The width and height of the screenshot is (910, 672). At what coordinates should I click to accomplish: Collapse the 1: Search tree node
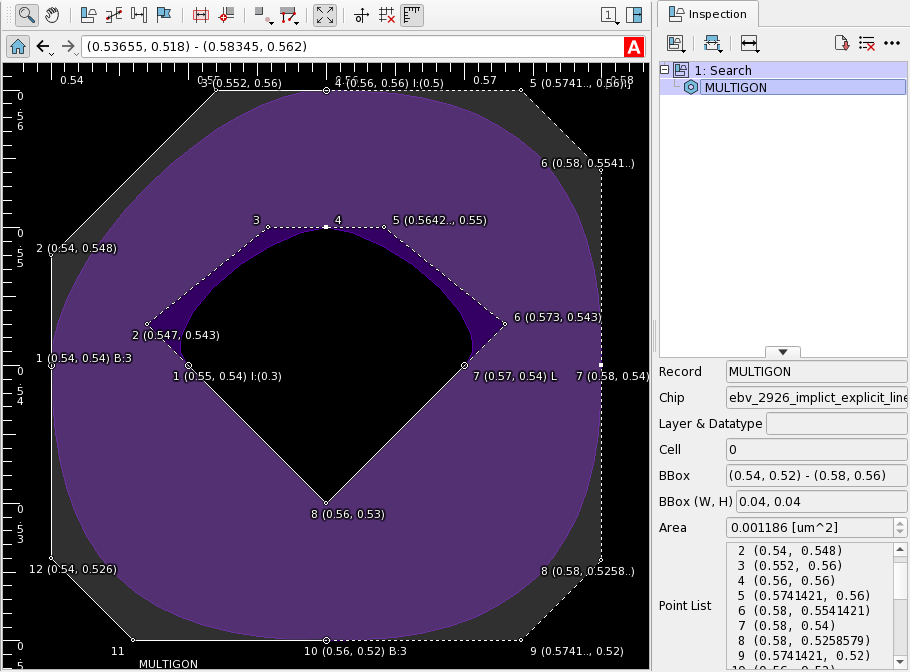pyautogui.click(x=665, y=70)
